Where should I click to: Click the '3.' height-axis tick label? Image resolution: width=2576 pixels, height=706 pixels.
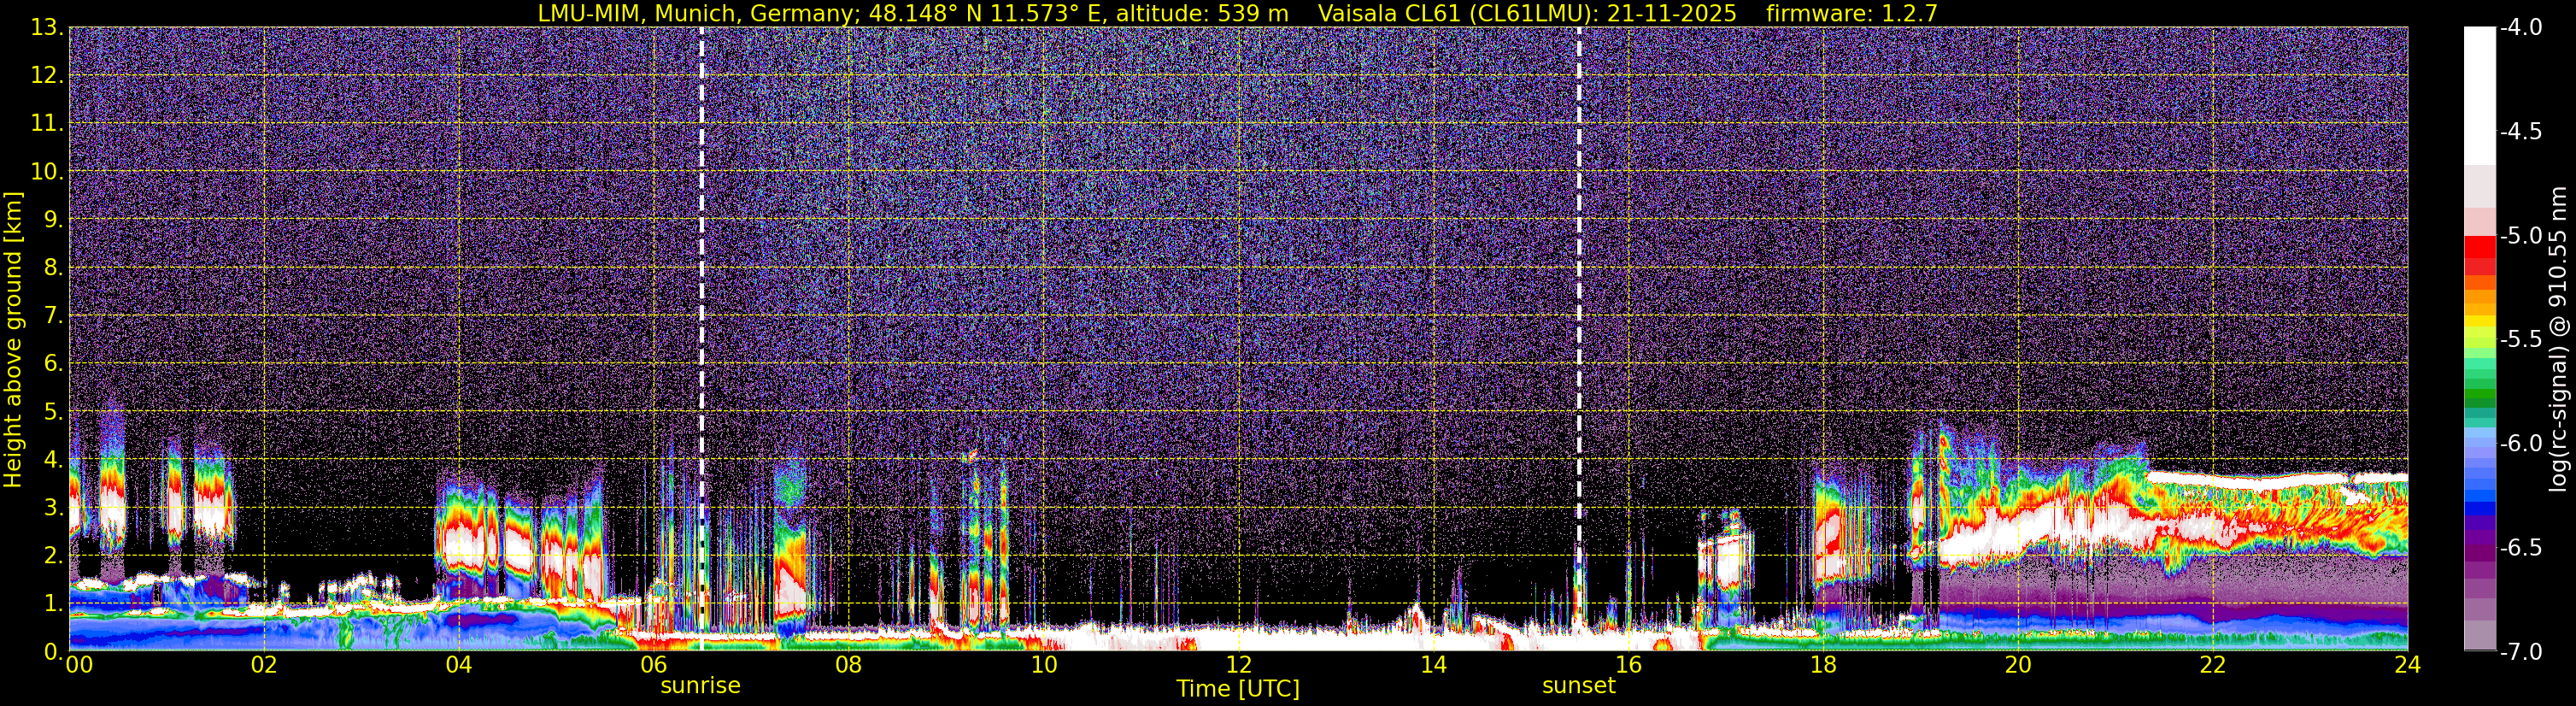53,508
